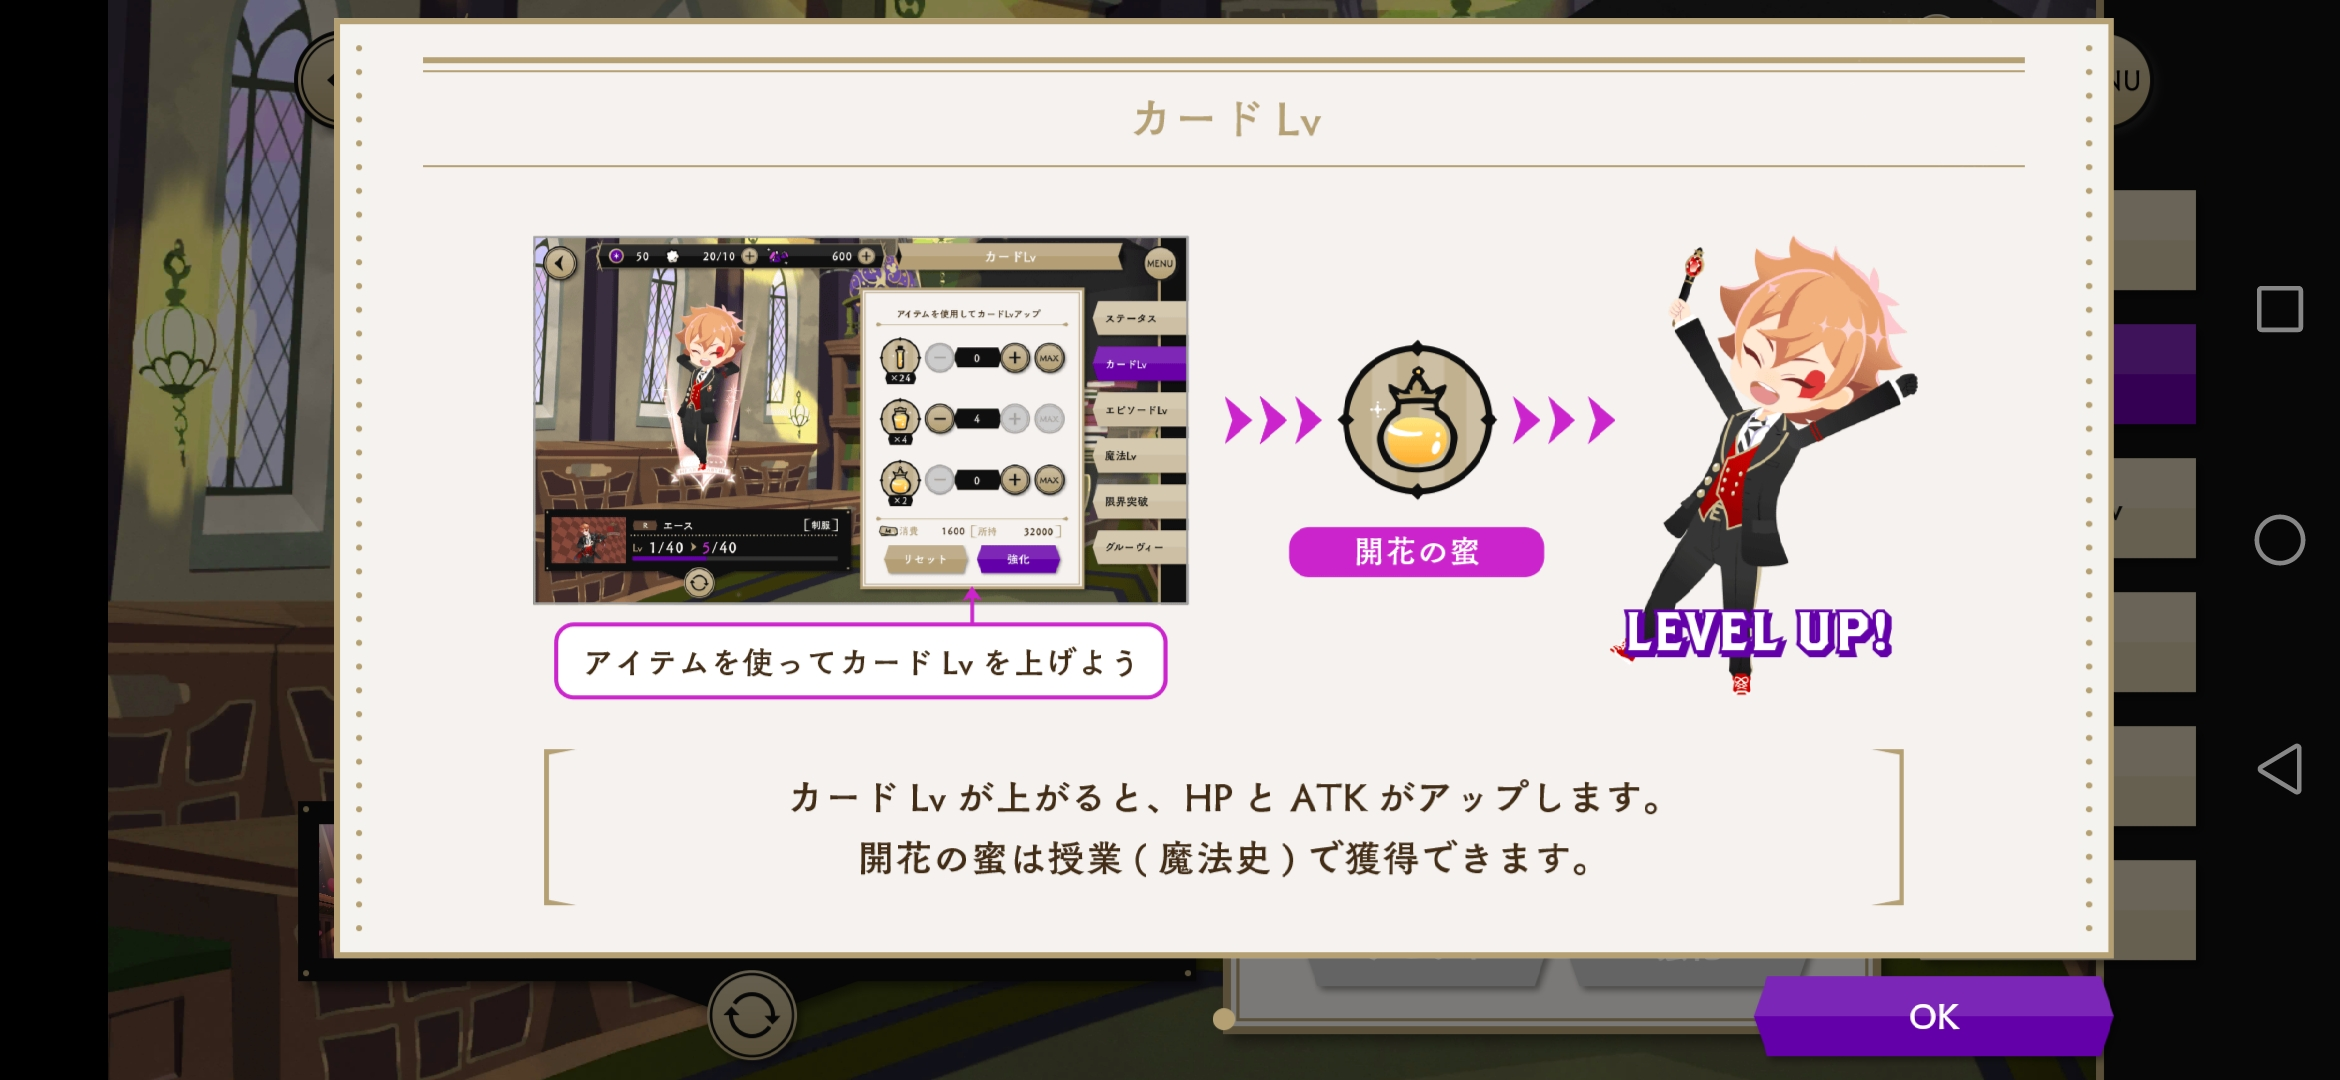Viewport: 2340px width, 1080px height.
Task: Tap the カードLv dialog title
Action: click(x=1226, y=119)
